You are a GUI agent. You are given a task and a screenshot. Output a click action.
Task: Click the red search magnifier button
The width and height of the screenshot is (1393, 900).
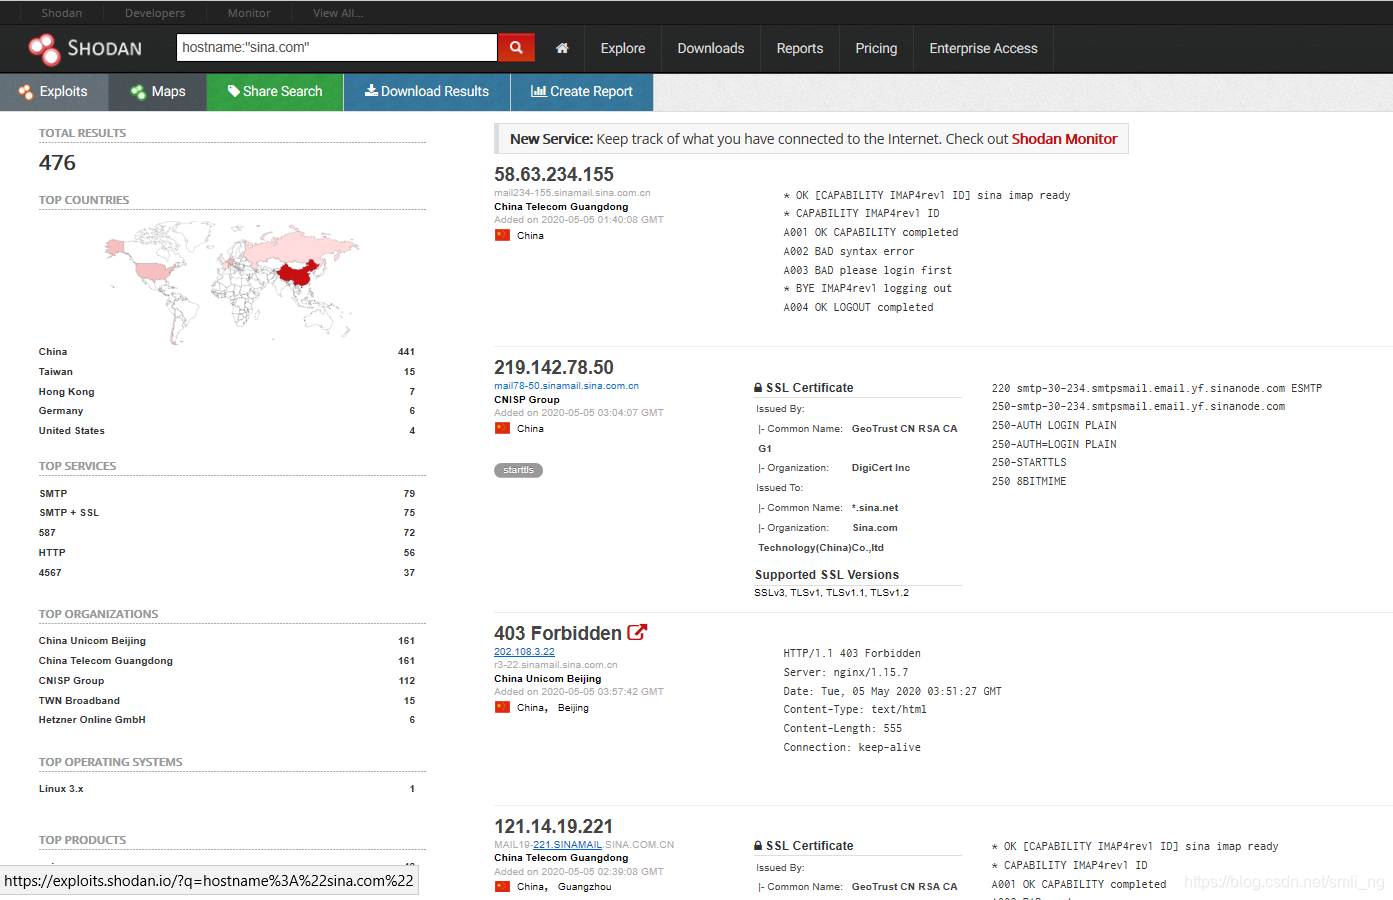[x=516, y=47]
